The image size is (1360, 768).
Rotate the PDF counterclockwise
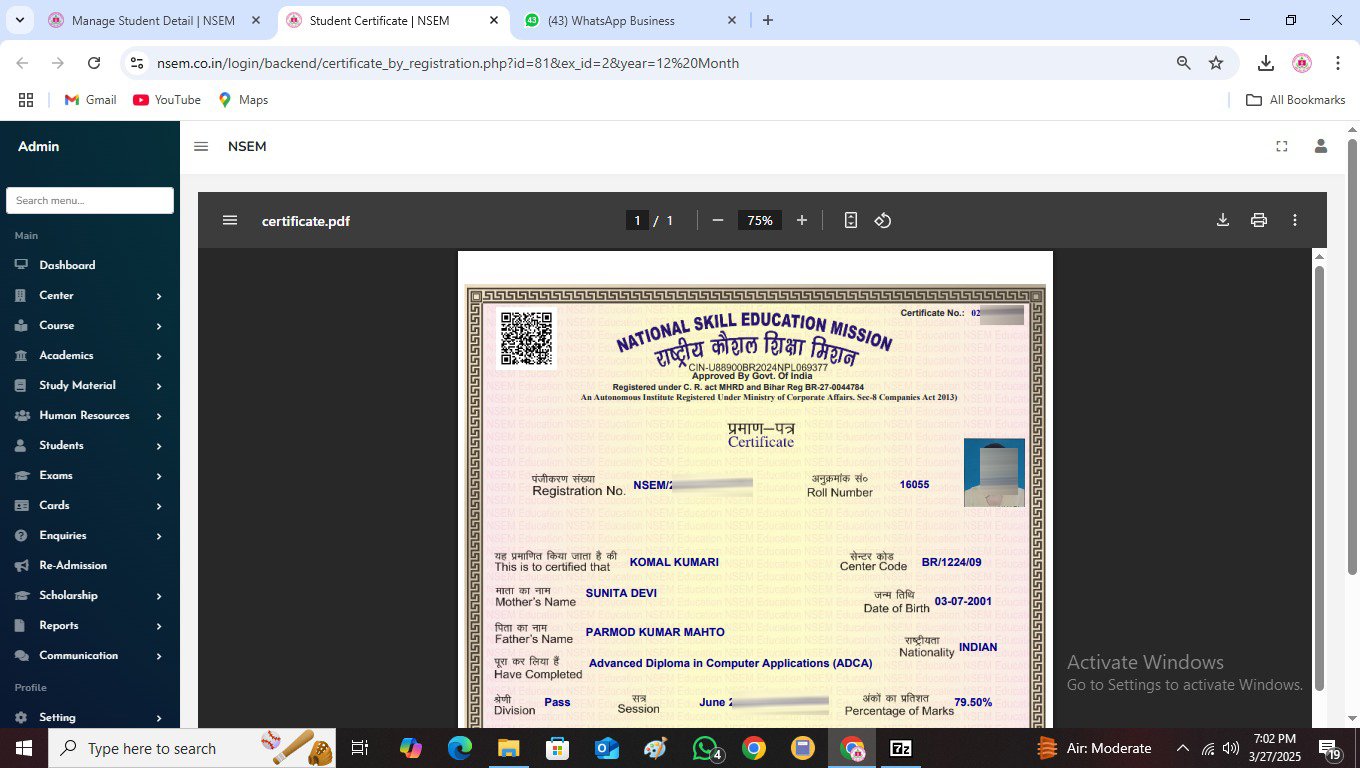[x=883, y=220]
